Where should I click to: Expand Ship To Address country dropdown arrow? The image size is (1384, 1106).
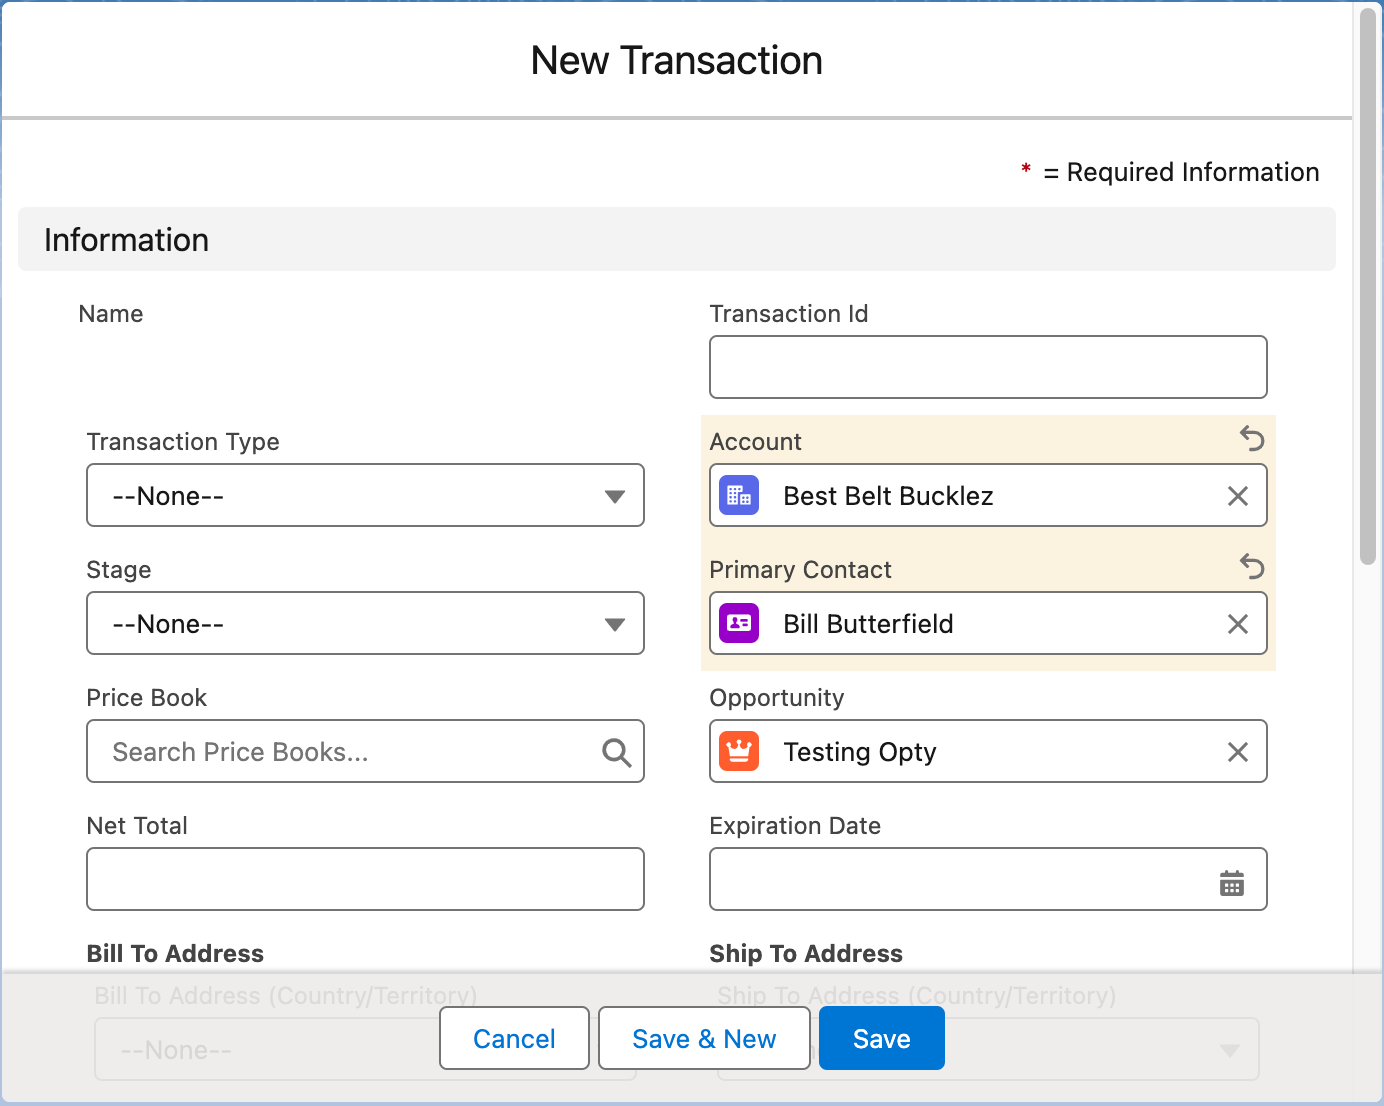(1230, 1050)
